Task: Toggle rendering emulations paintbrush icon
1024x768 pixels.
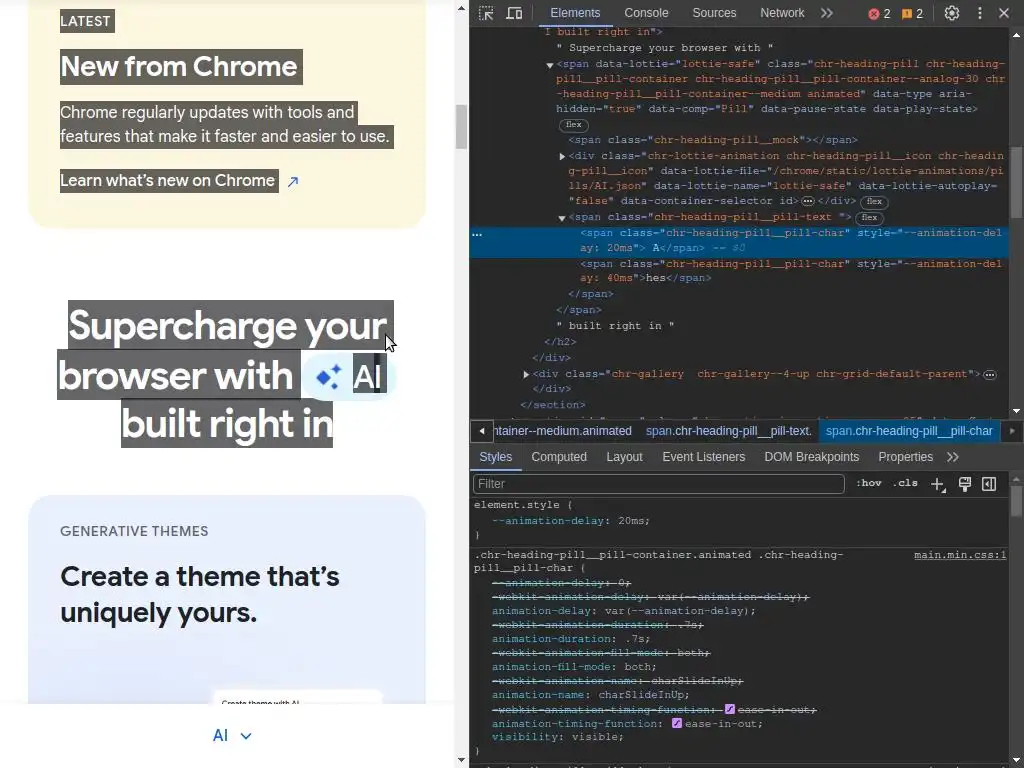Action: pos(965,484)
